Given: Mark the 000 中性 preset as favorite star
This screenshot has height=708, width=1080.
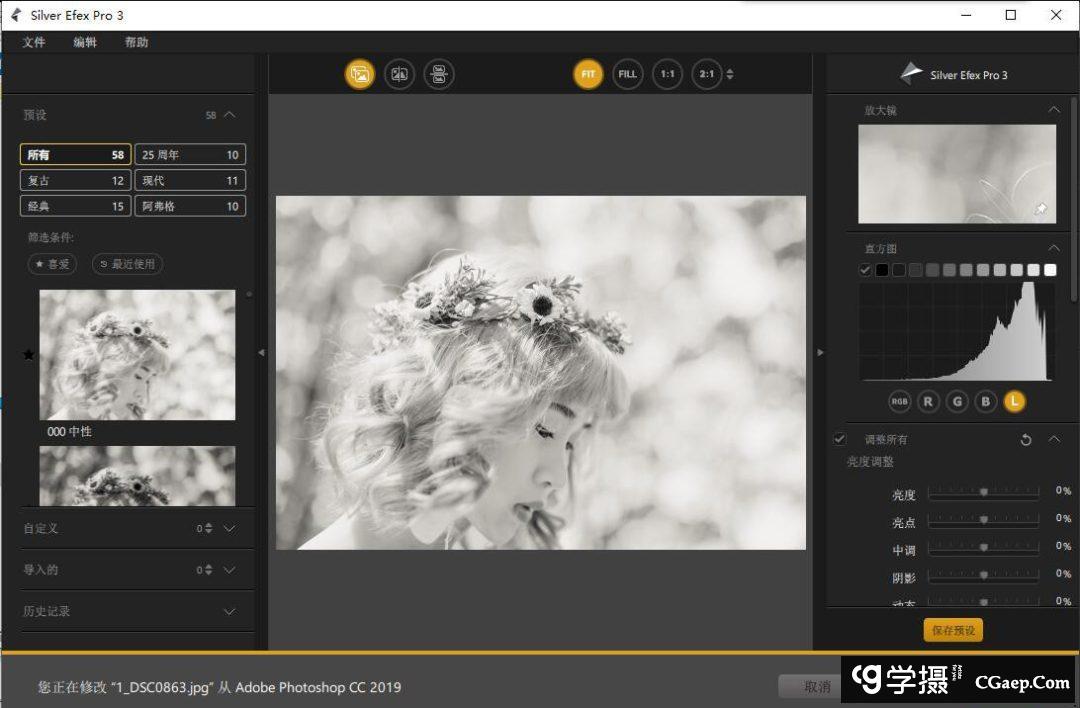Looking at the screenshot, I should 28,354.
